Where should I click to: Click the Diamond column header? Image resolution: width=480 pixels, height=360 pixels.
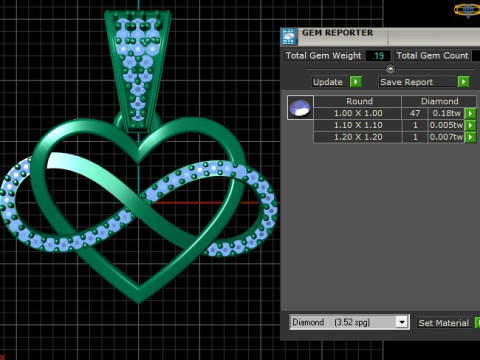click(439, 101)
